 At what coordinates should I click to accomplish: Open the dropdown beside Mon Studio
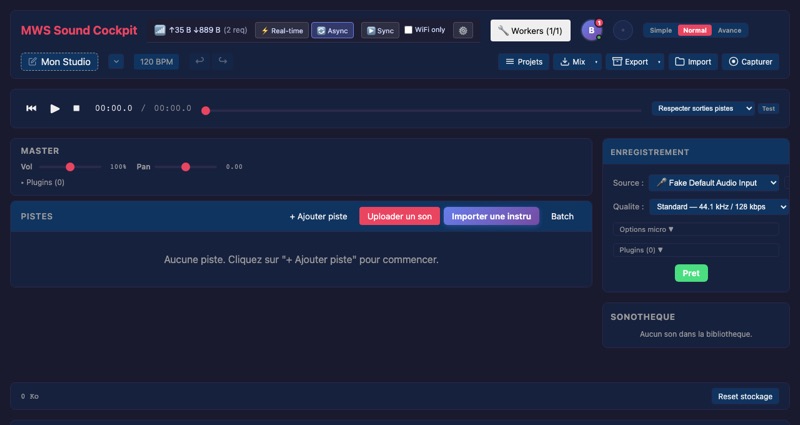pyautogui.click(x=116, y=62)
